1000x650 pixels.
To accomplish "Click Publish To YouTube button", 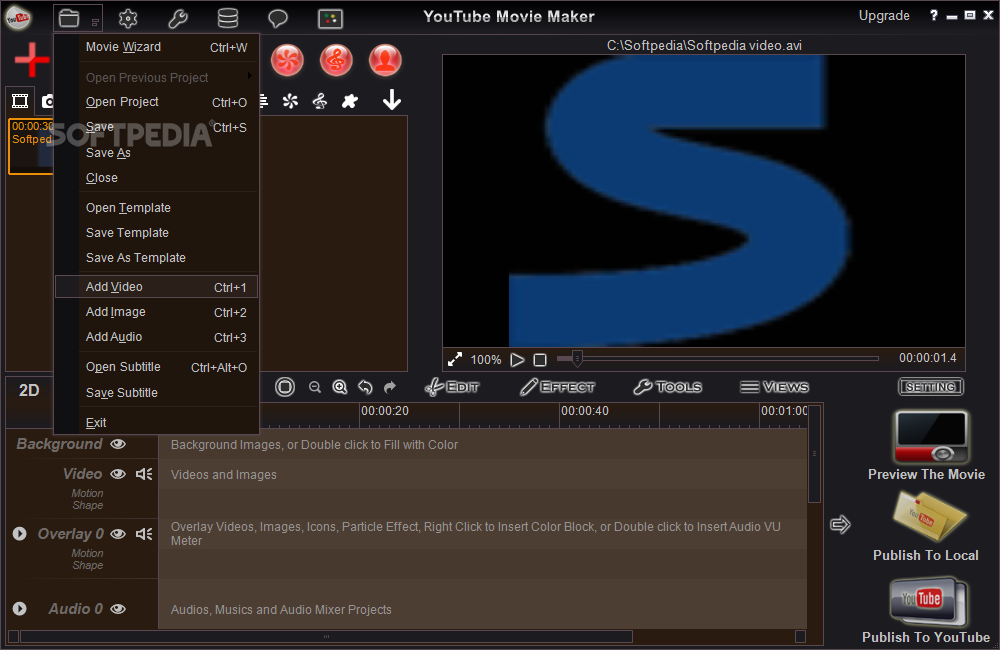I will click(926, 610).
